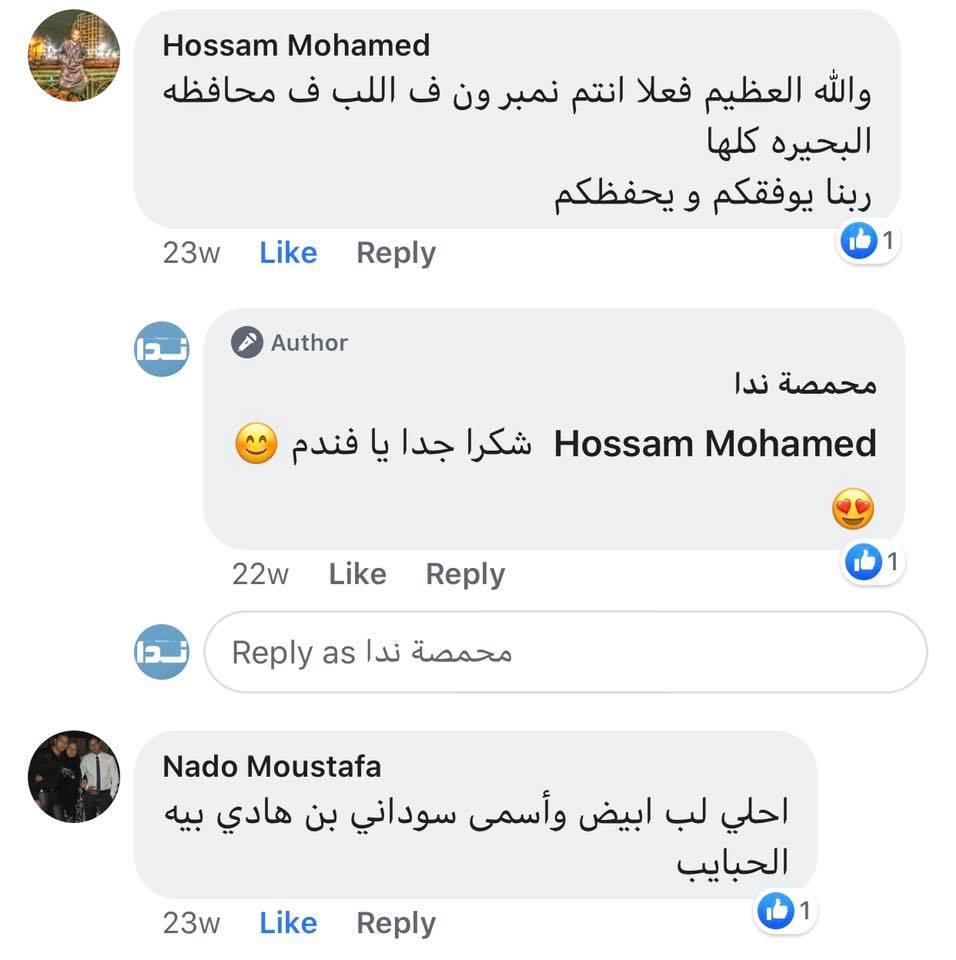Open page avatar next to reply field
The width and height of the screenshot is (956, 960).
click(162, 651)
